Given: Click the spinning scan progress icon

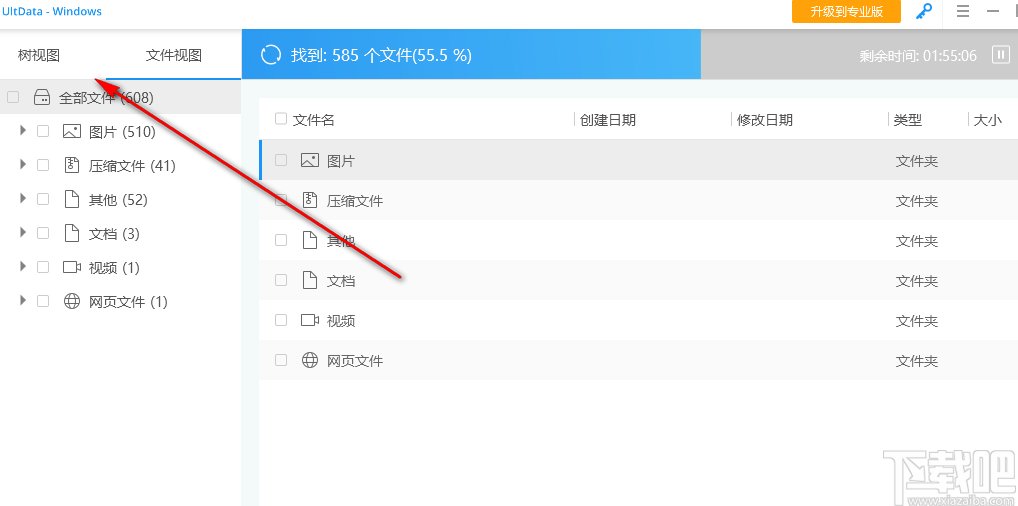Looking at the screenshot, I should 270,55.
